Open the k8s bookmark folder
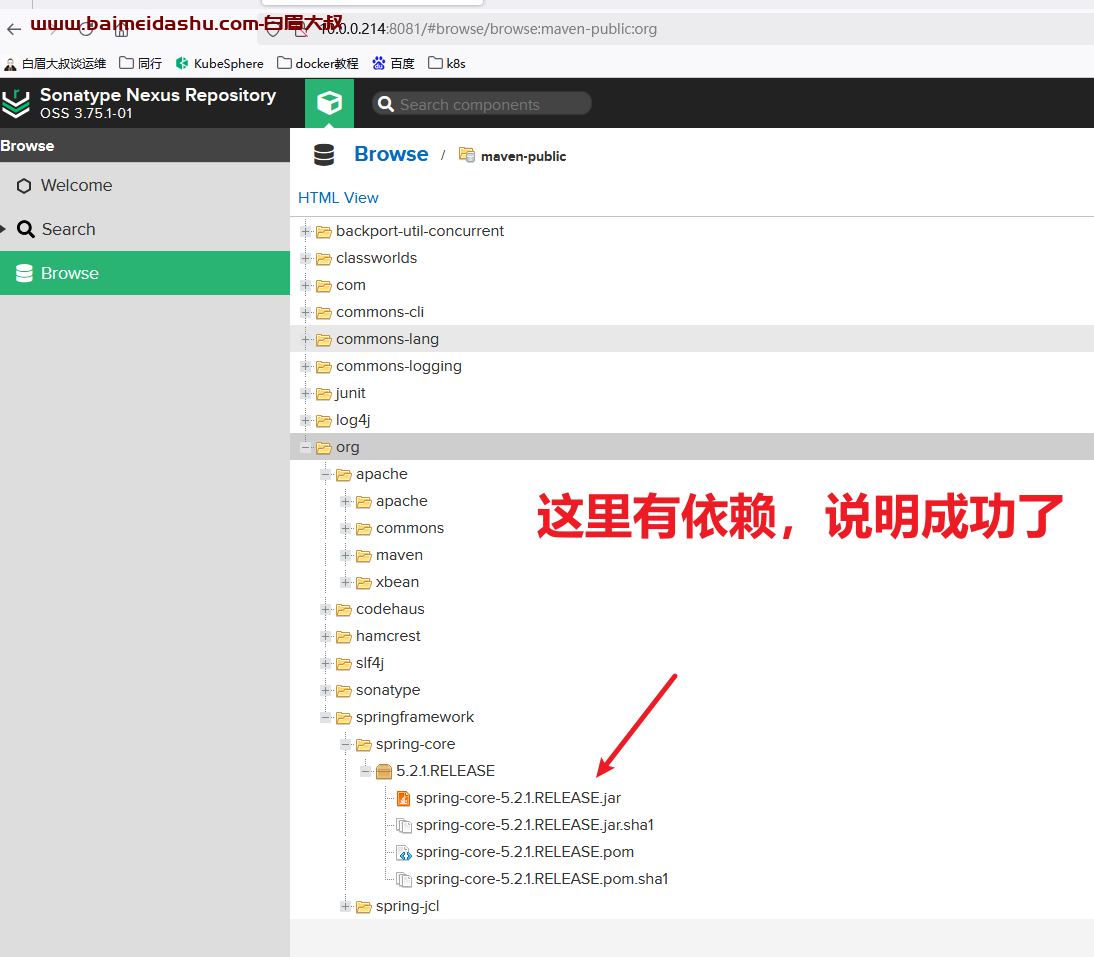Viewport: 1094px width, 957px height. click(447, 63)
